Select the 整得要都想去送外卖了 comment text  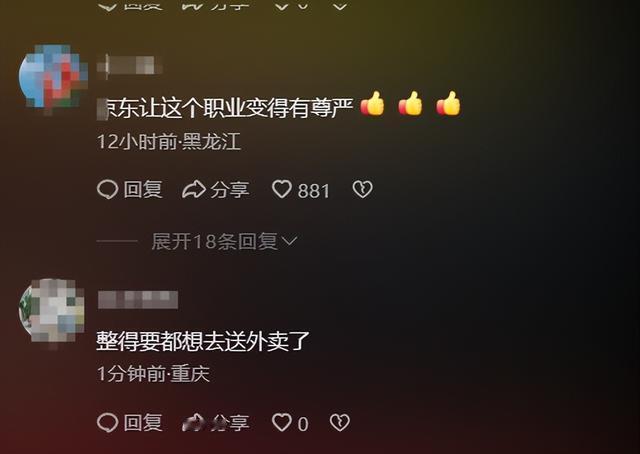[x=203, y=341]
